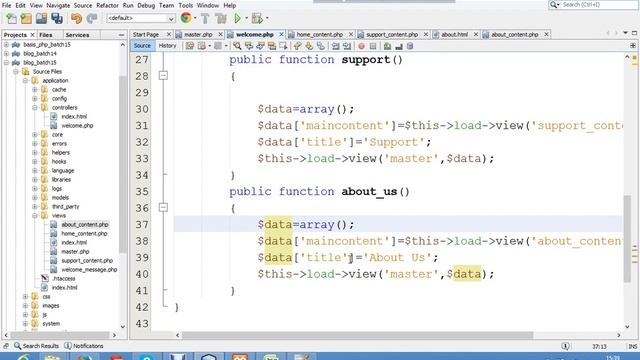
Task: Open the browser selection dropdown arrow
Action: [195, 18]
